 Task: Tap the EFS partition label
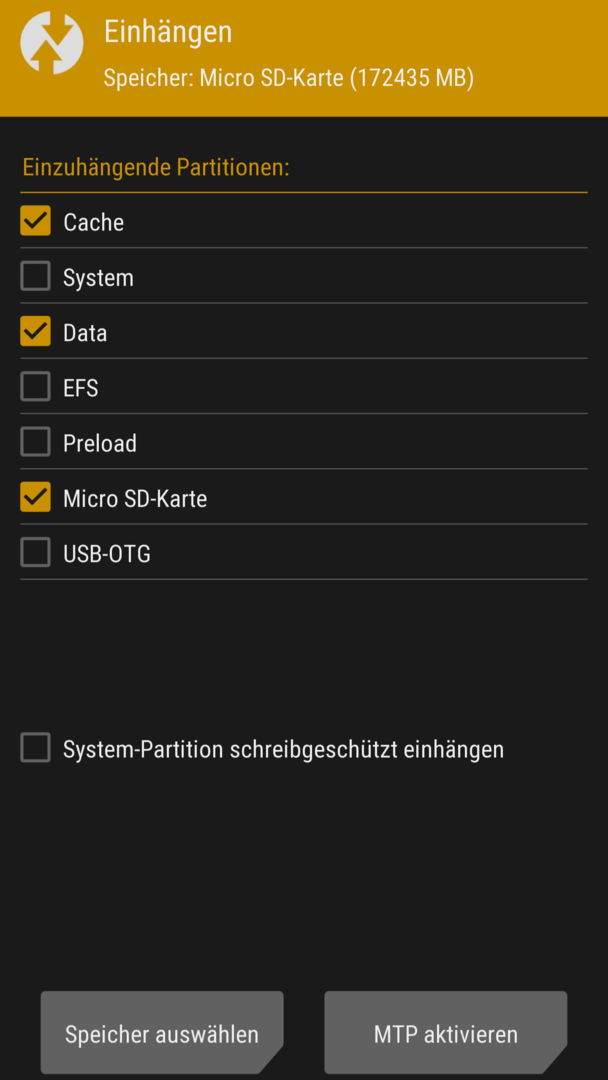81,388
